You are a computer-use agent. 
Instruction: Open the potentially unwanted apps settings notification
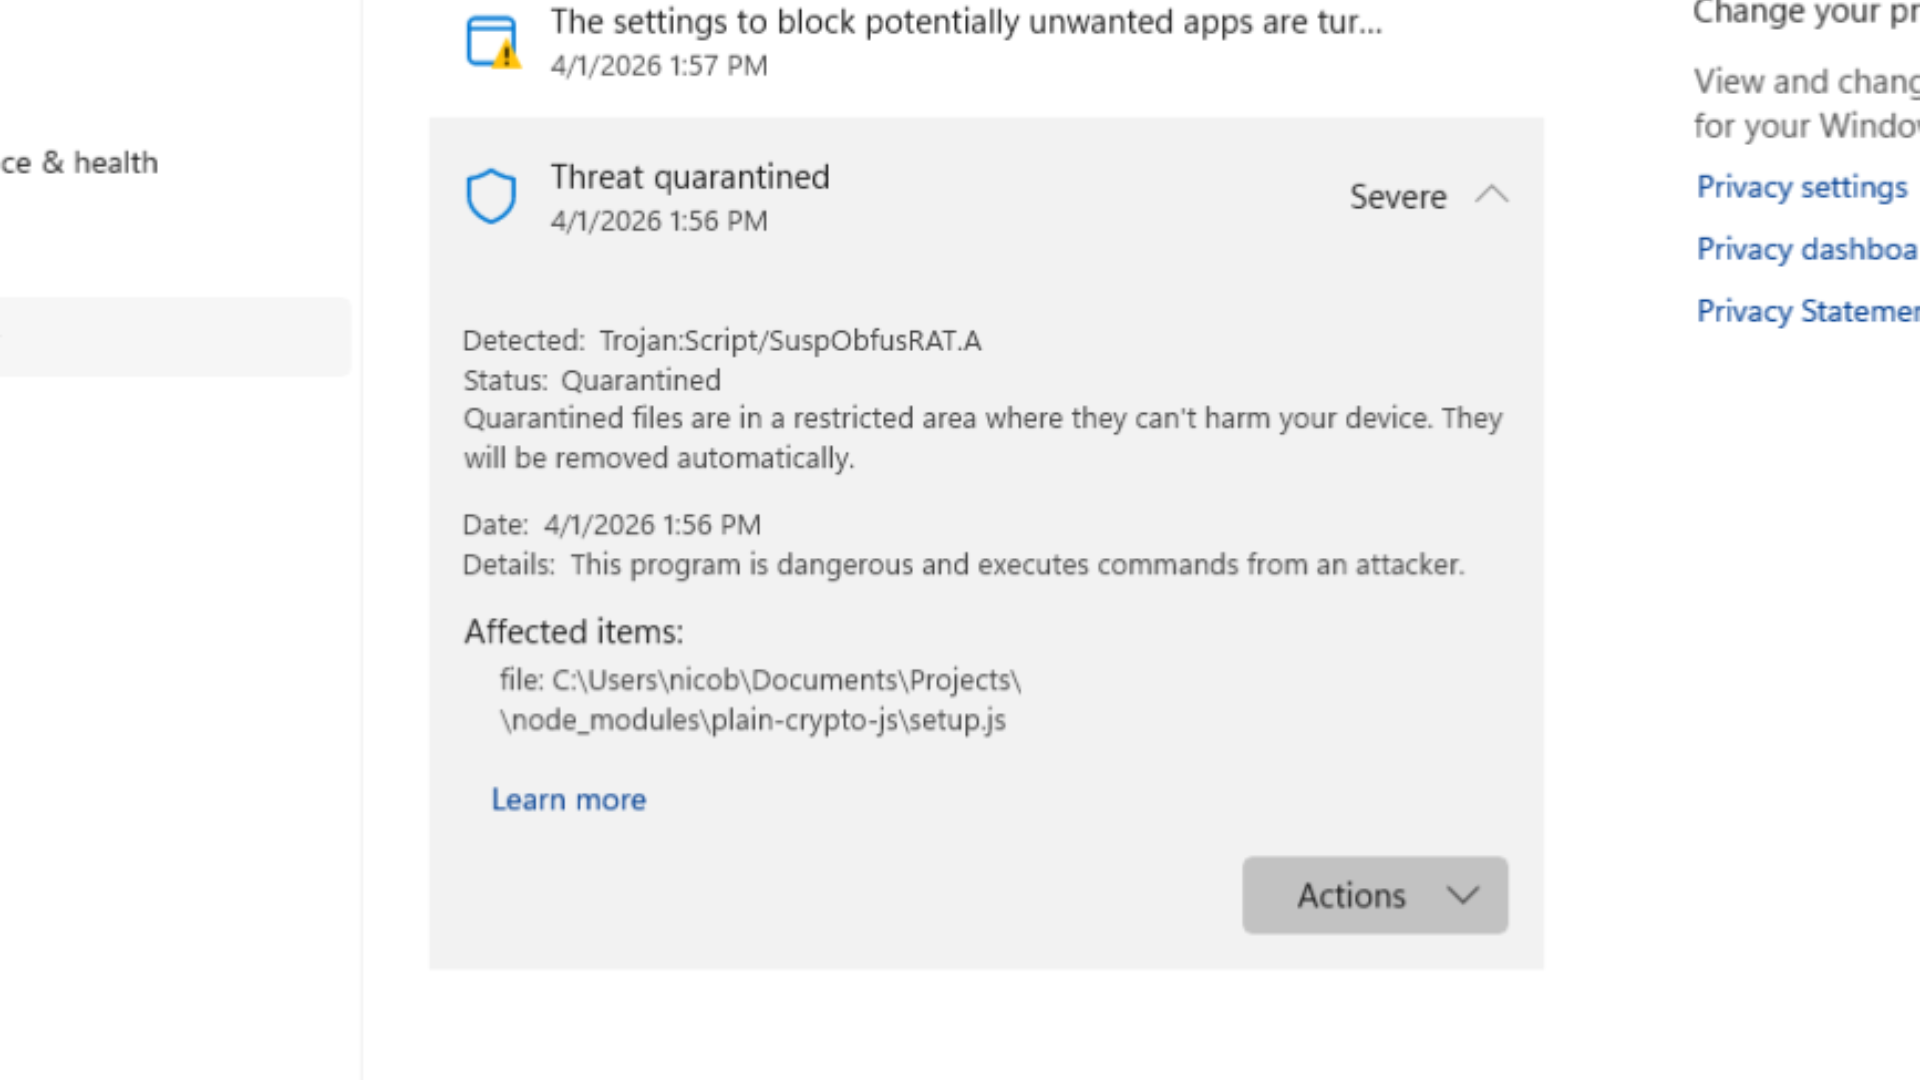pos(965,22)
